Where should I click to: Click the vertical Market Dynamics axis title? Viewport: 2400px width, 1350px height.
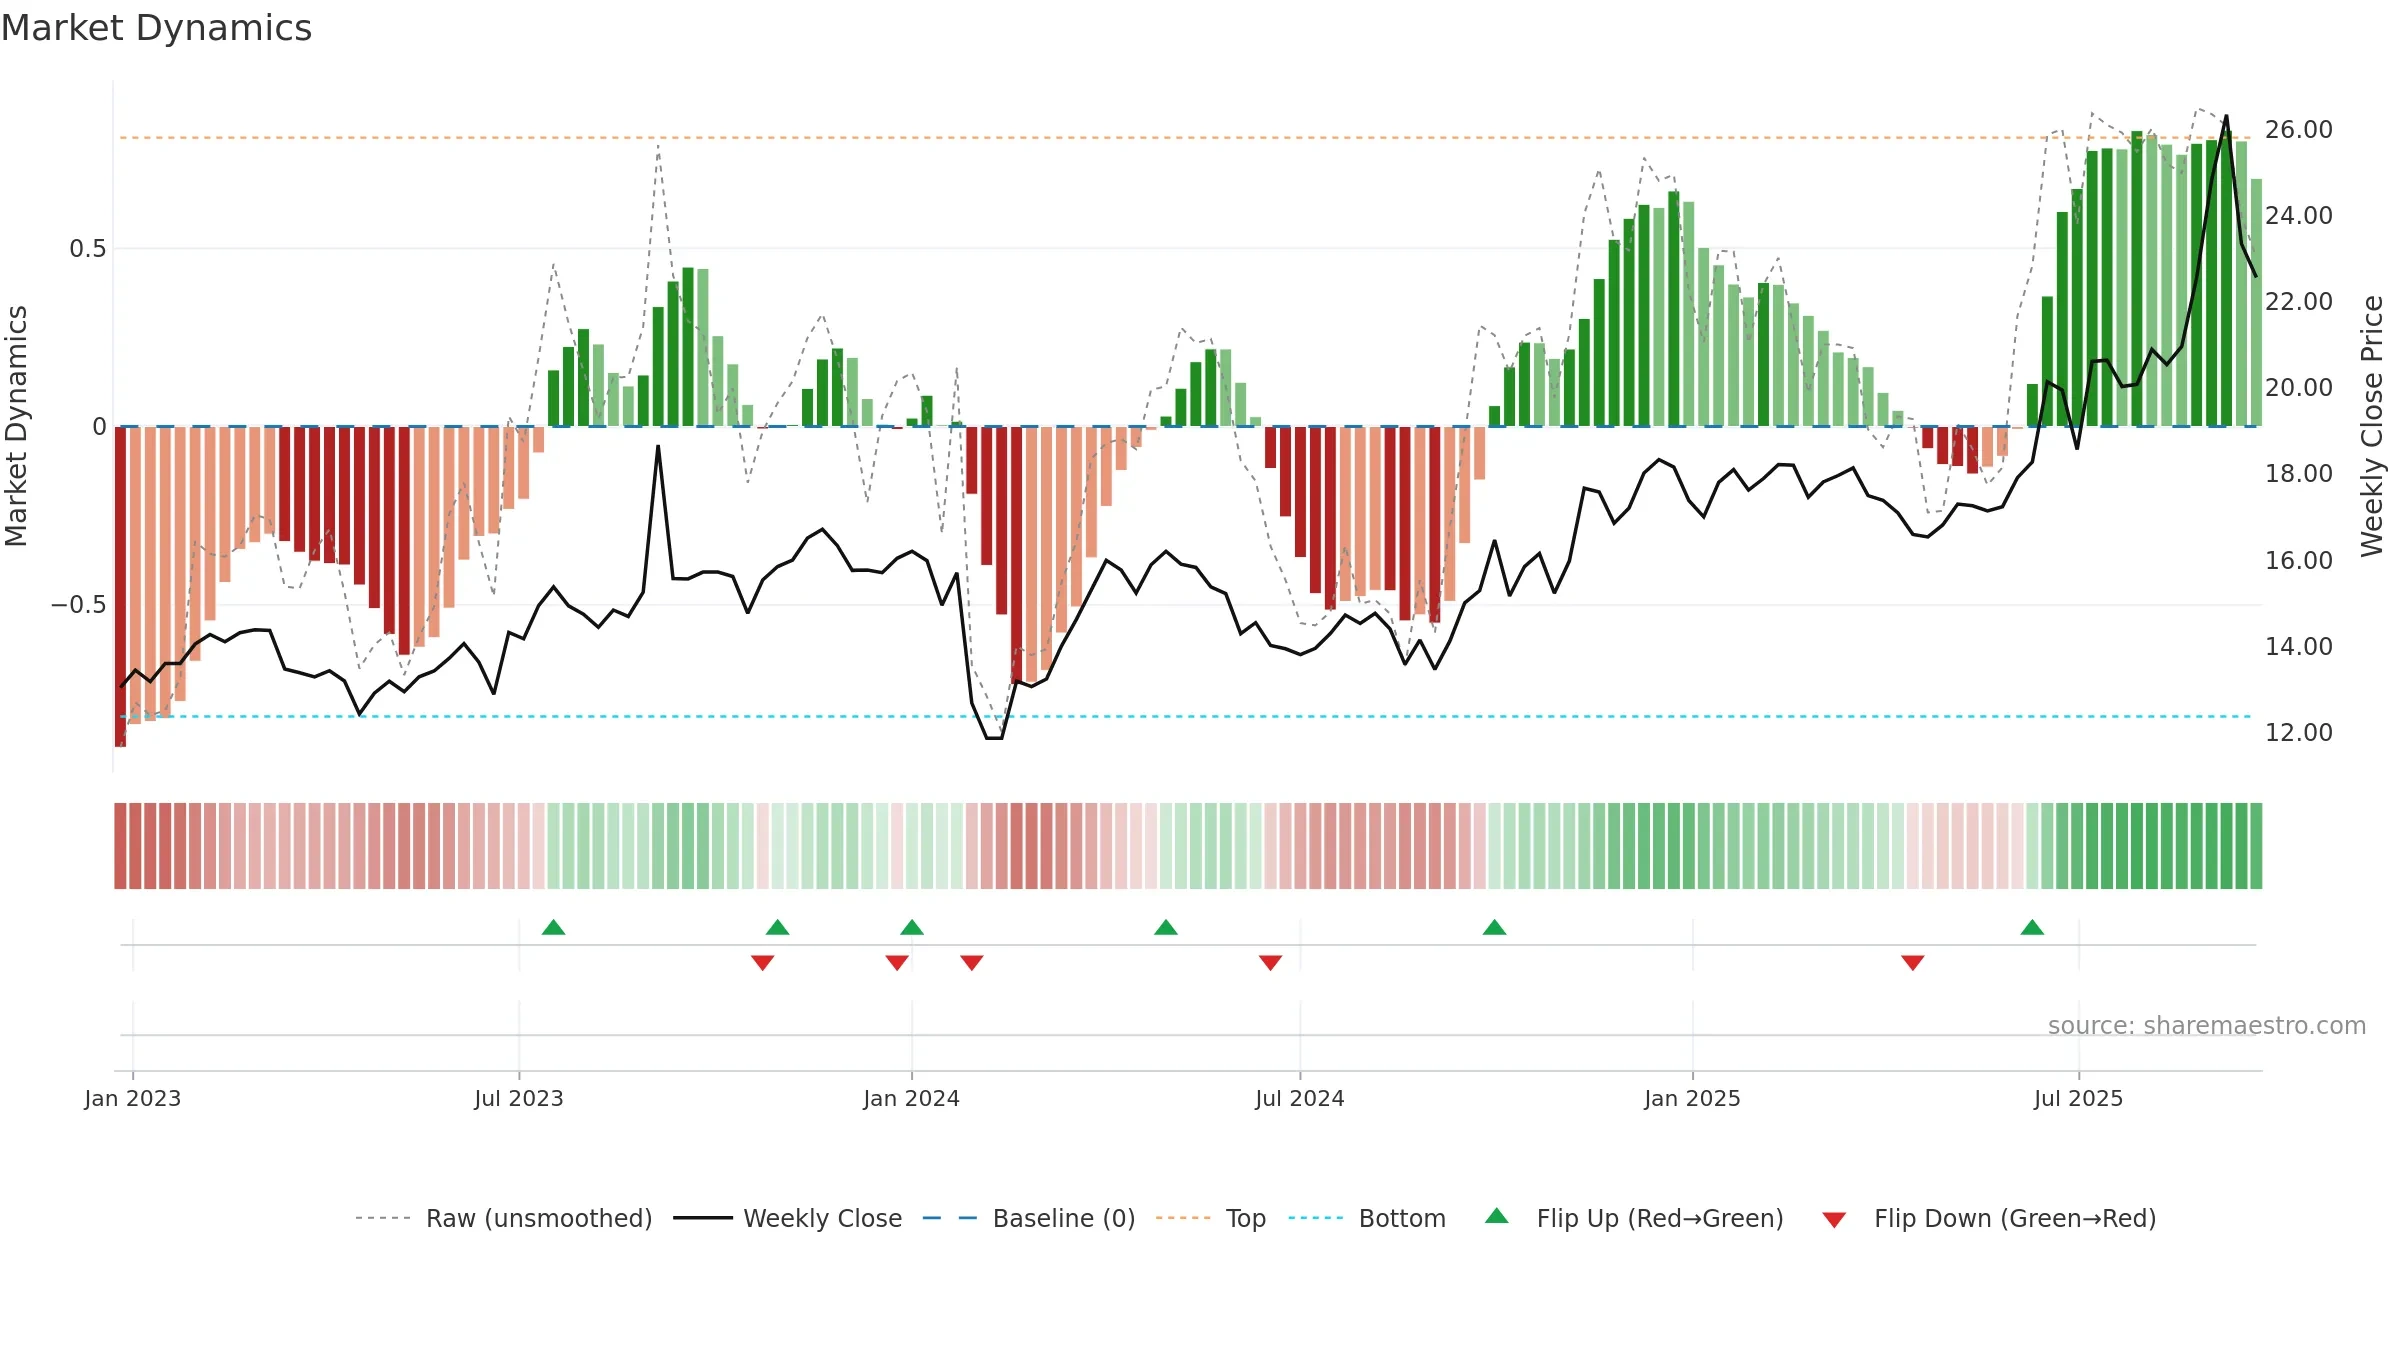[x=17, y=426]
